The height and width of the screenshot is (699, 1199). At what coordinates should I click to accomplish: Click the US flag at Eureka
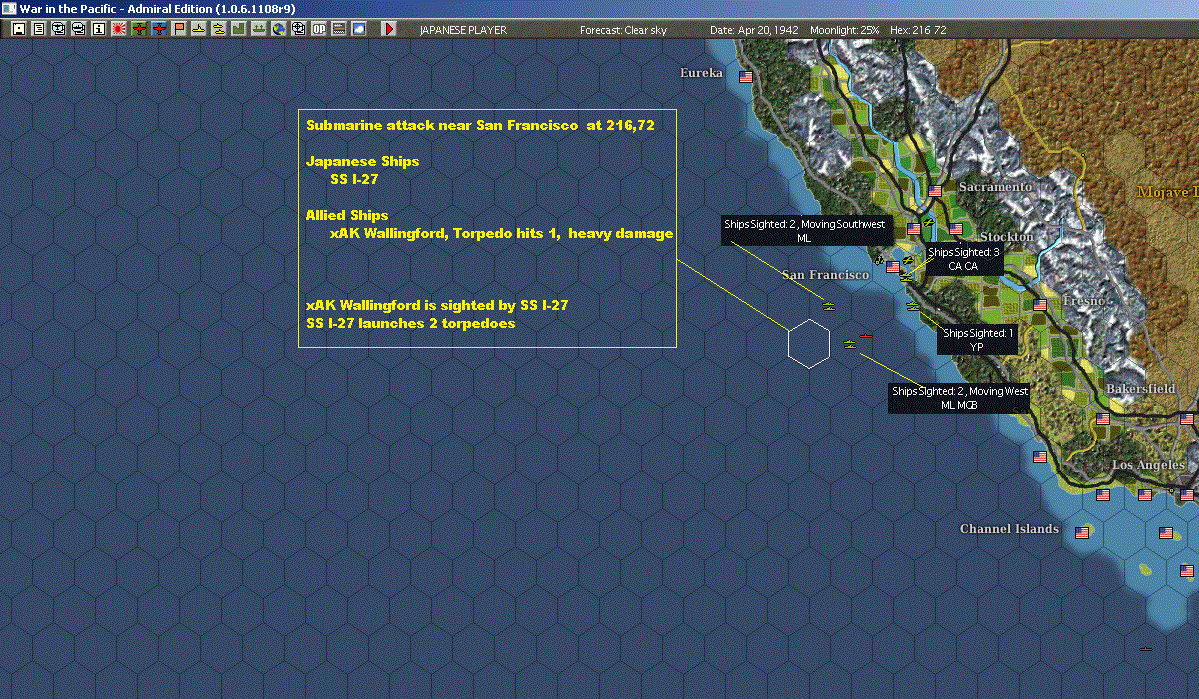pyautogui.click(x=746, y=76)
